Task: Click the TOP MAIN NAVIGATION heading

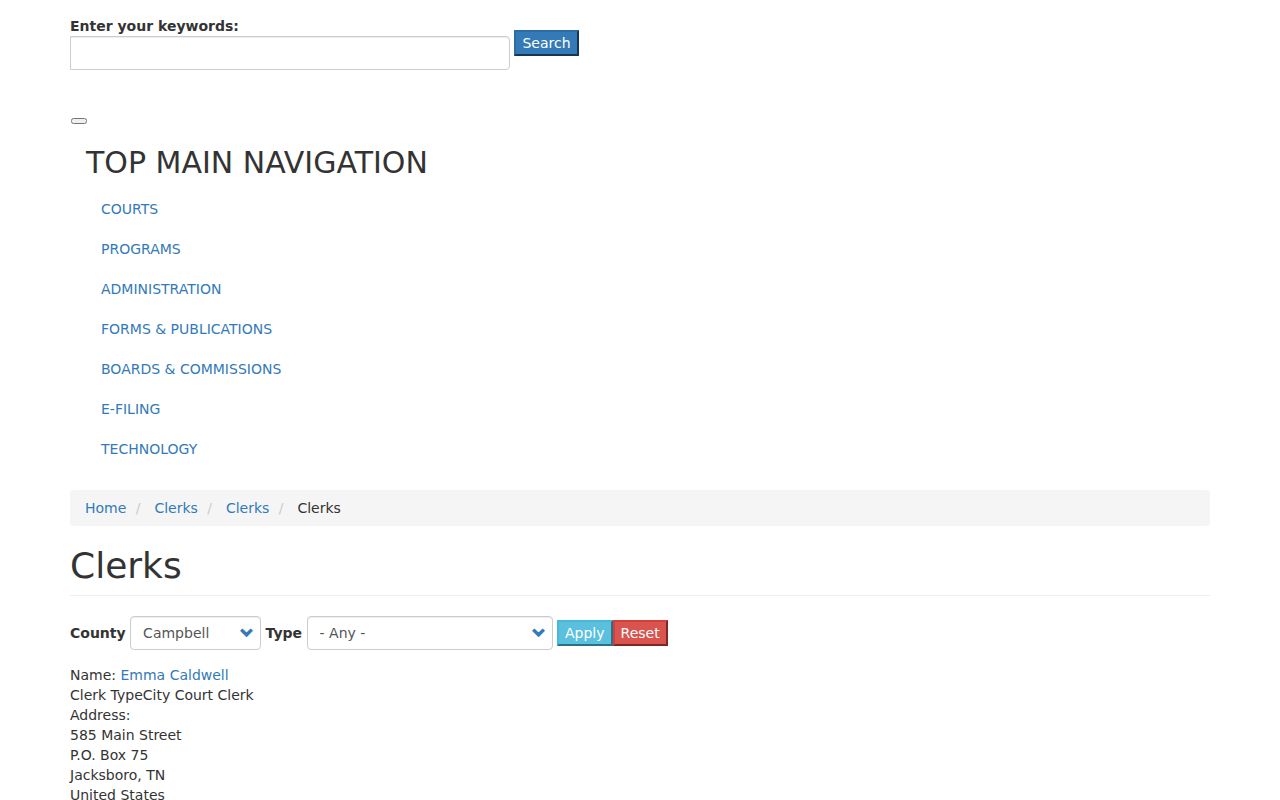Action: pos(256,162)
